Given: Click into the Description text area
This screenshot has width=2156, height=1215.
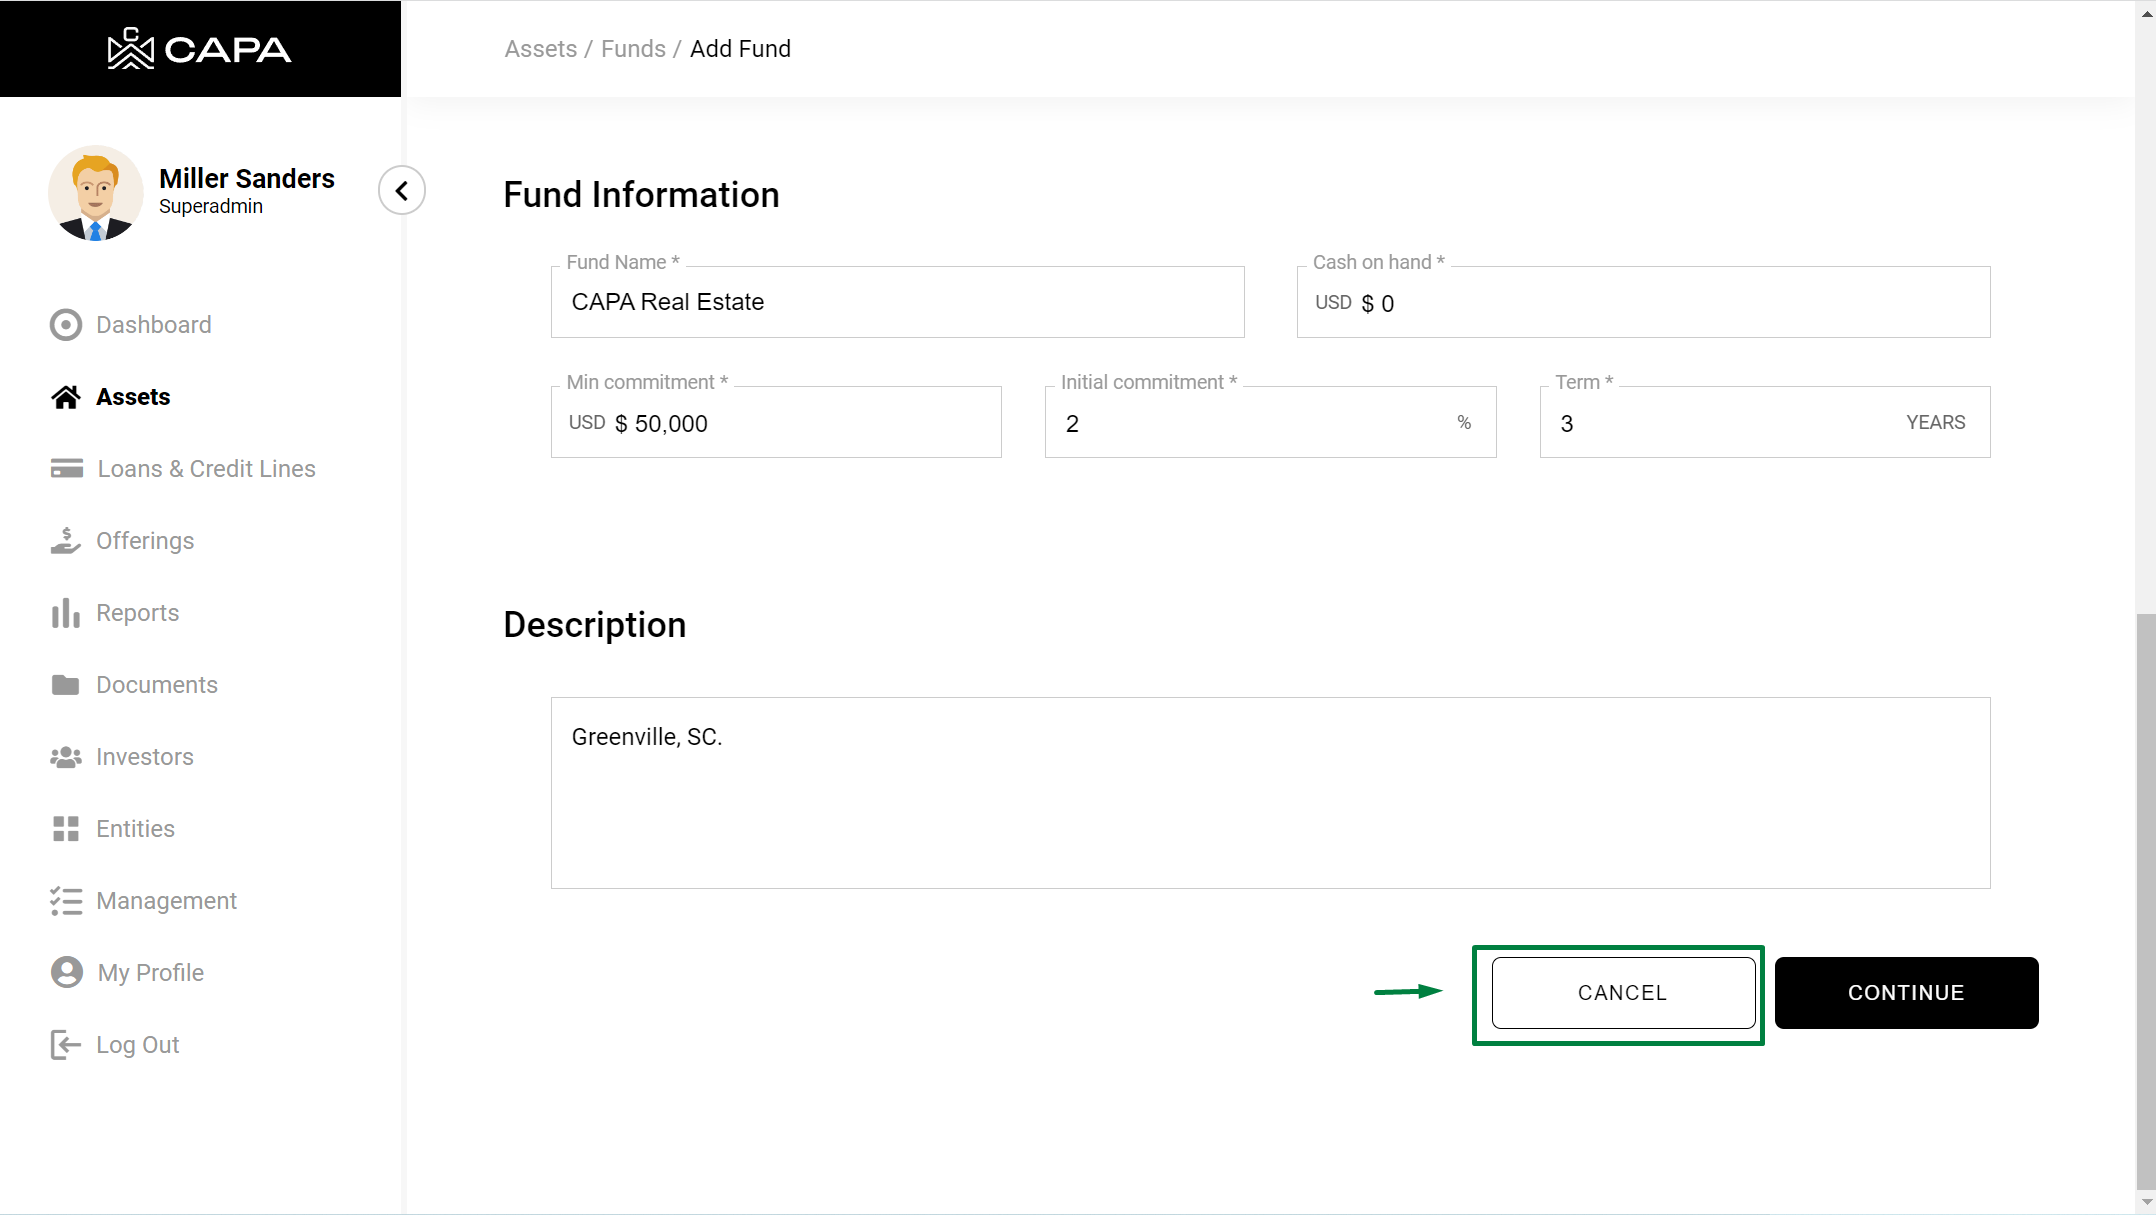Looking at the screenshot, I should coord(1270,792).
